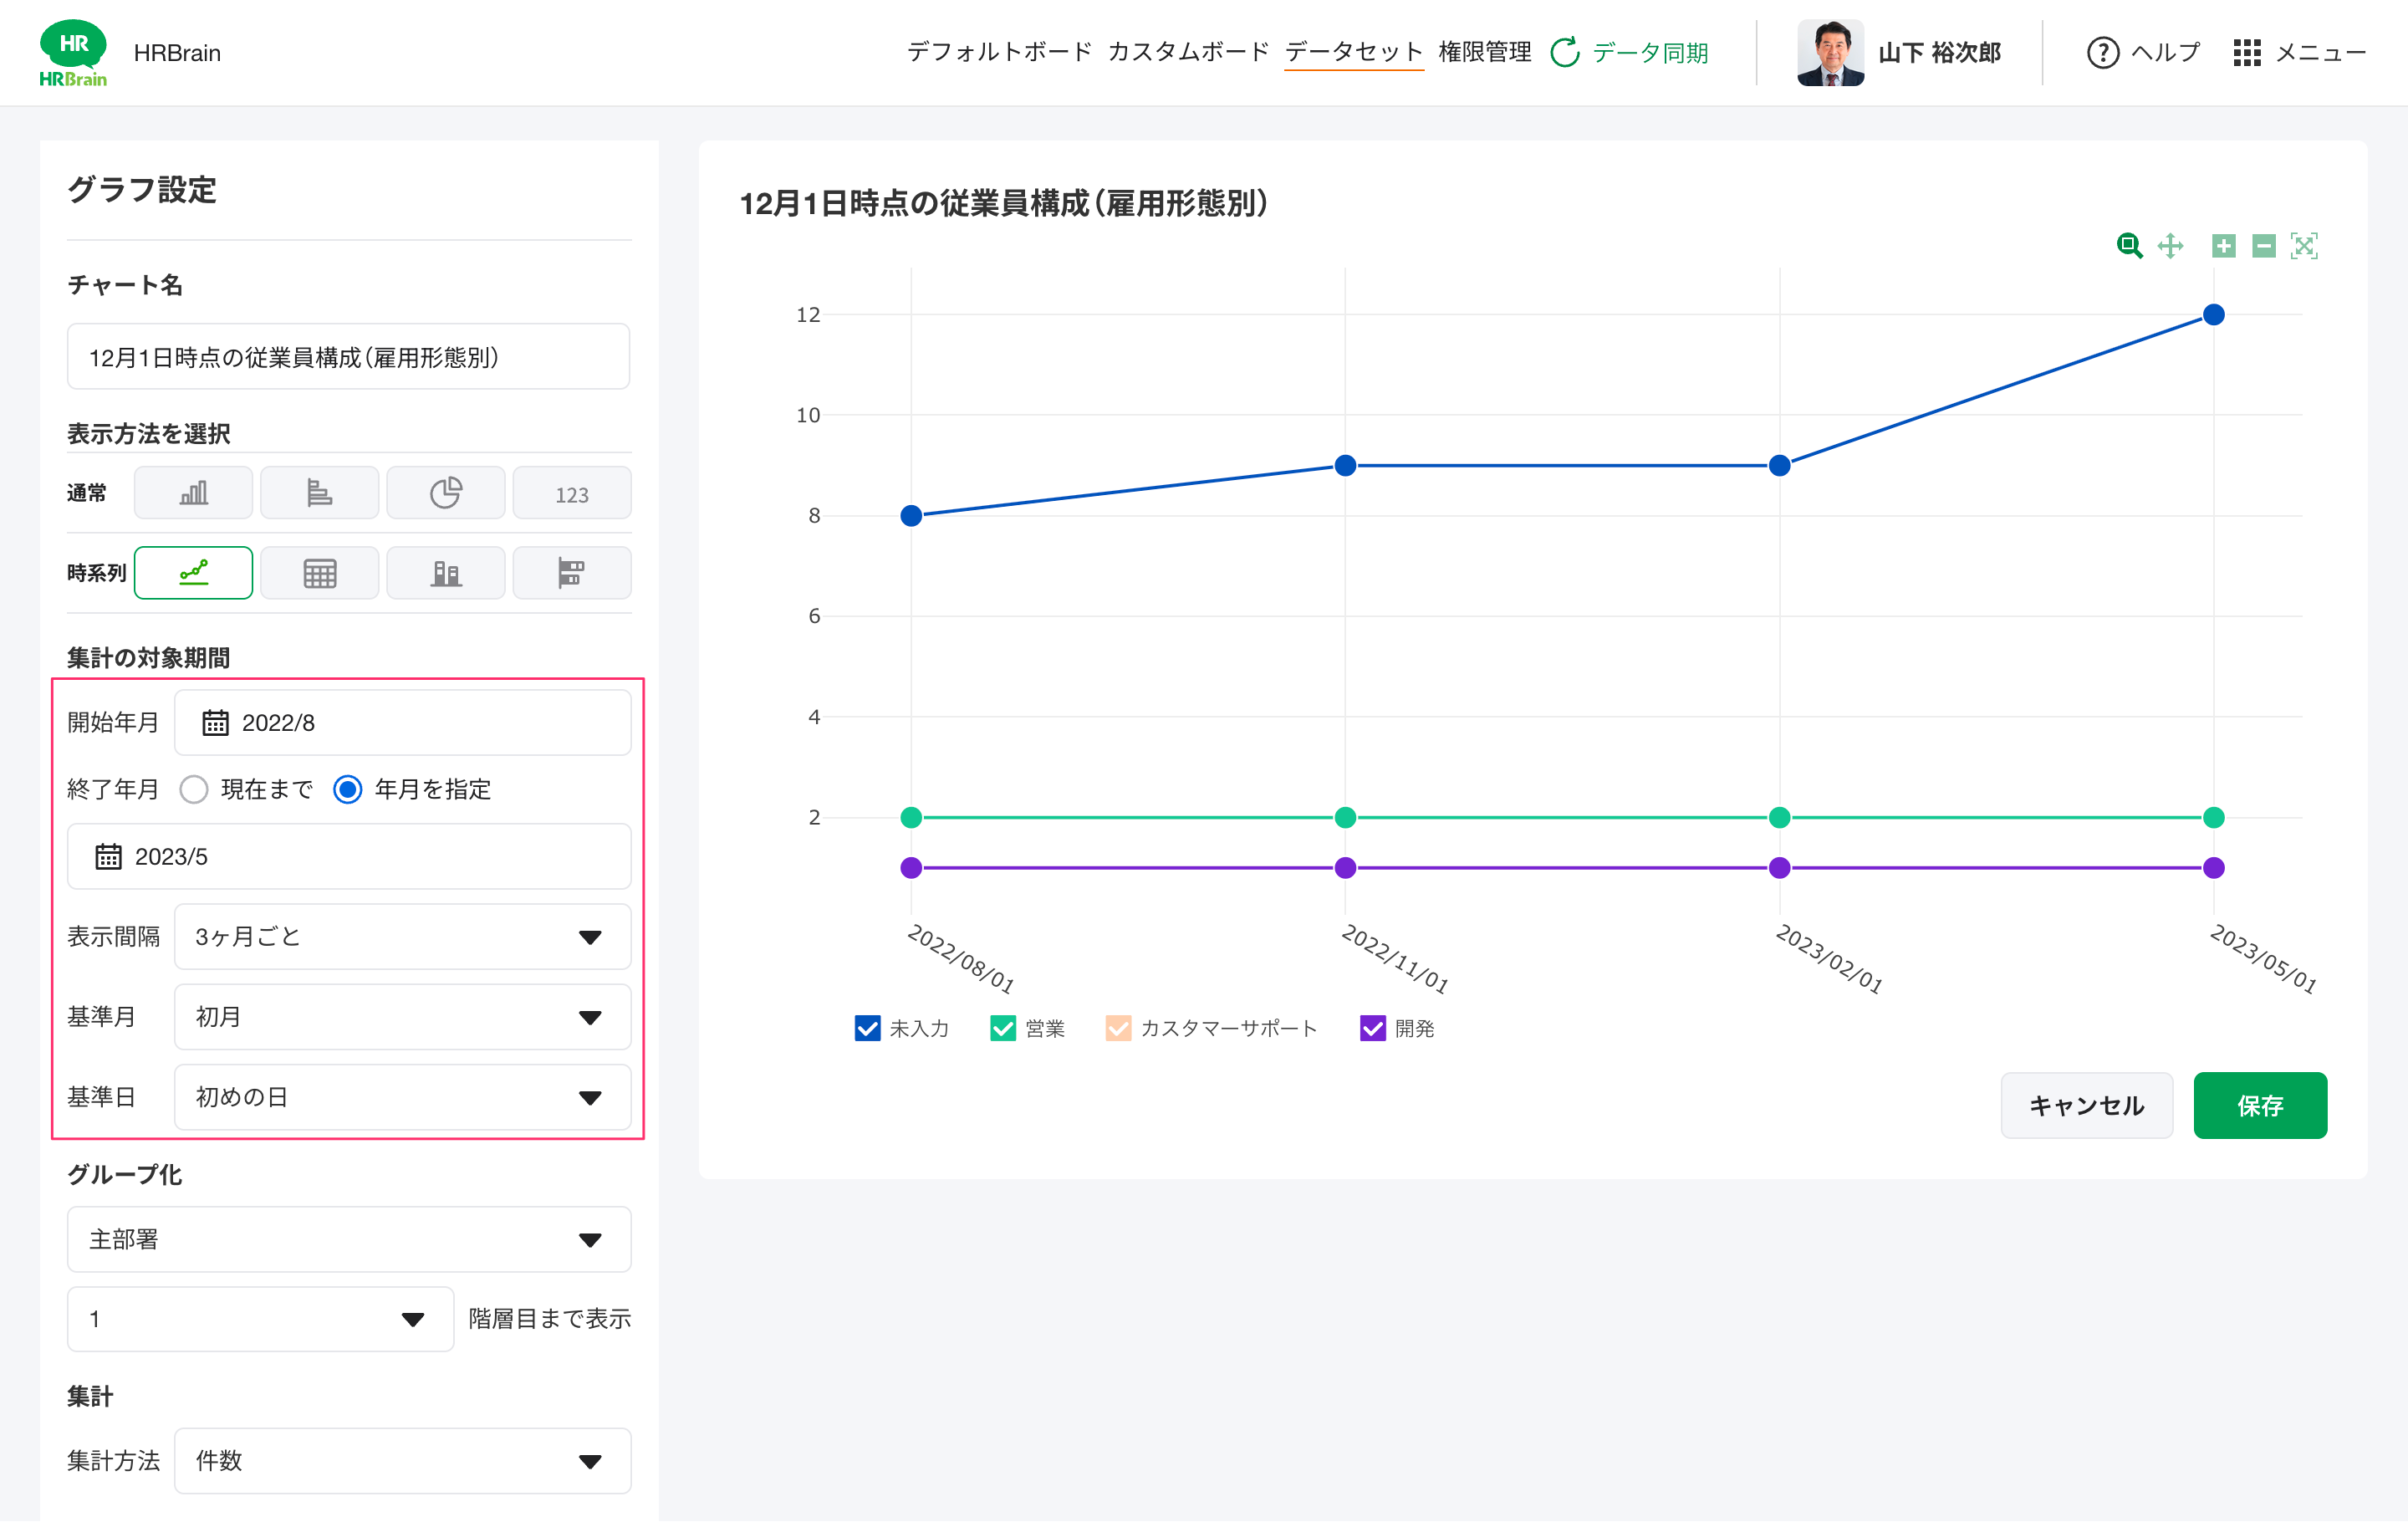Enable the カスタマーサポート legend checkbox

pyautogui.click(x=1117, y=1028)
